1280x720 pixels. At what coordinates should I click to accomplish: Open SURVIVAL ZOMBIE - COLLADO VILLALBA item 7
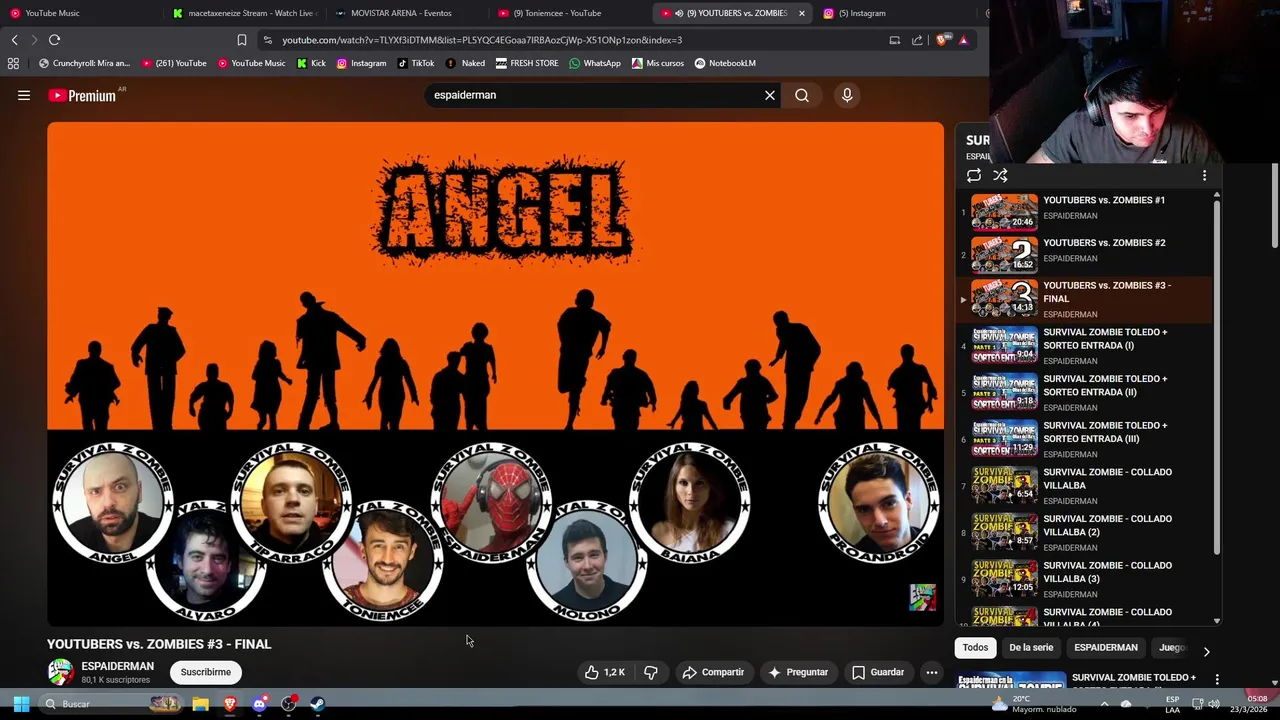point(1085,486)
